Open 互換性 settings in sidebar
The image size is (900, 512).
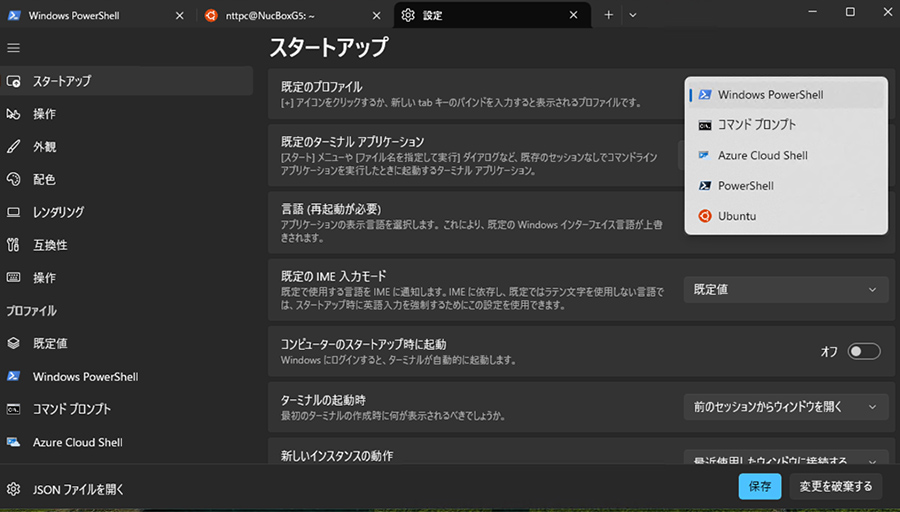pos(50,245)
